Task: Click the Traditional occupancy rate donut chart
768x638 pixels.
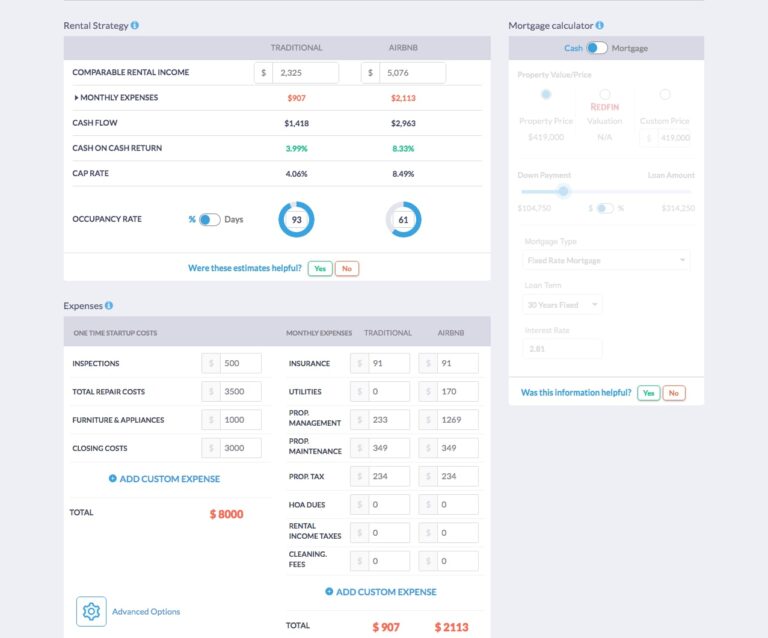Action: tap(296, 220)
